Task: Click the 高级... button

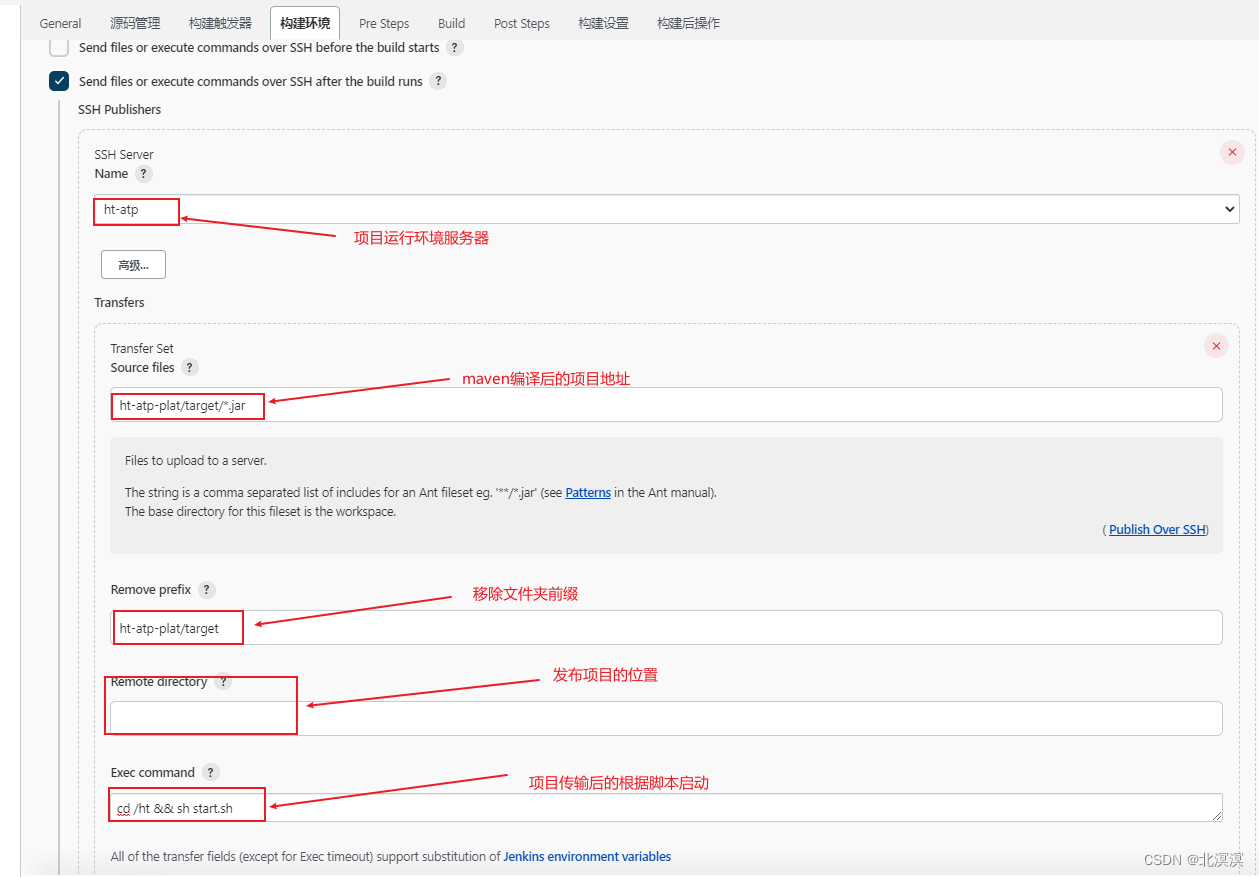Action: pos(133,264)
